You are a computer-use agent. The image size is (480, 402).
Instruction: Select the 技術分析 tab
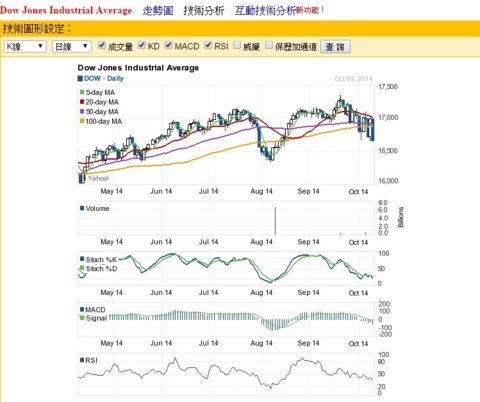click(x=204, y=11)
